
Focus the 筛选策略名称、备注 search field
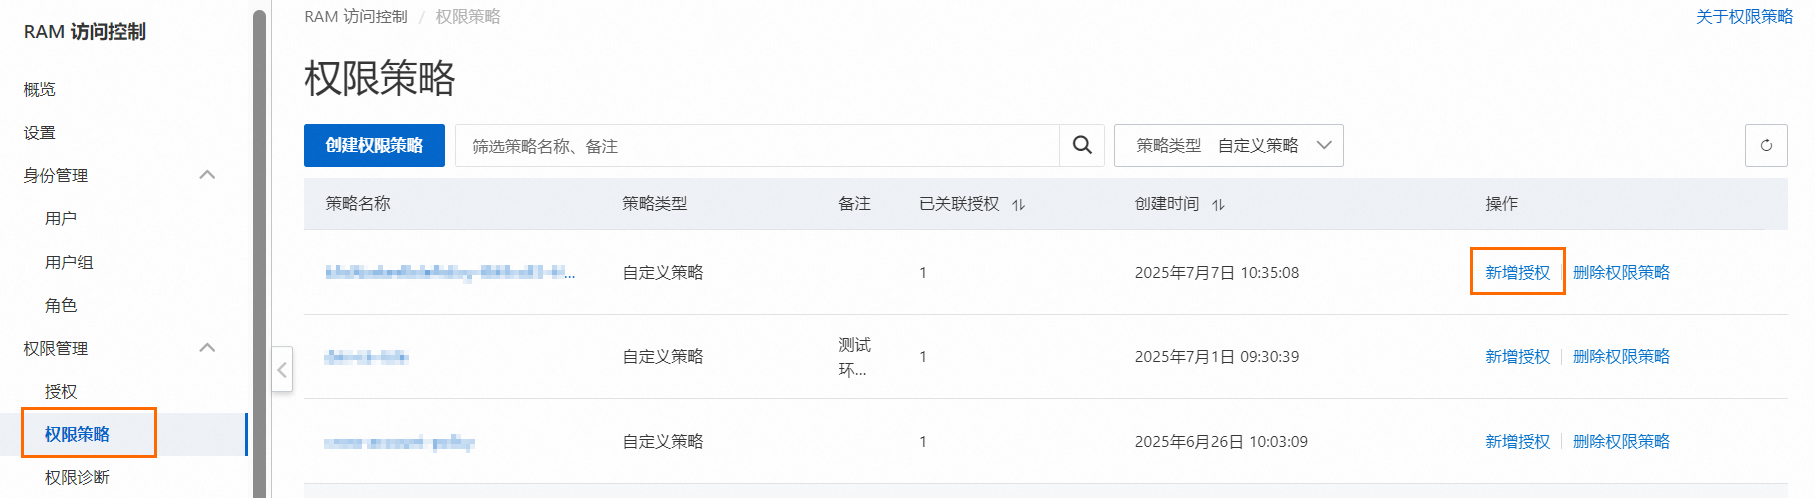click(756, 146)
